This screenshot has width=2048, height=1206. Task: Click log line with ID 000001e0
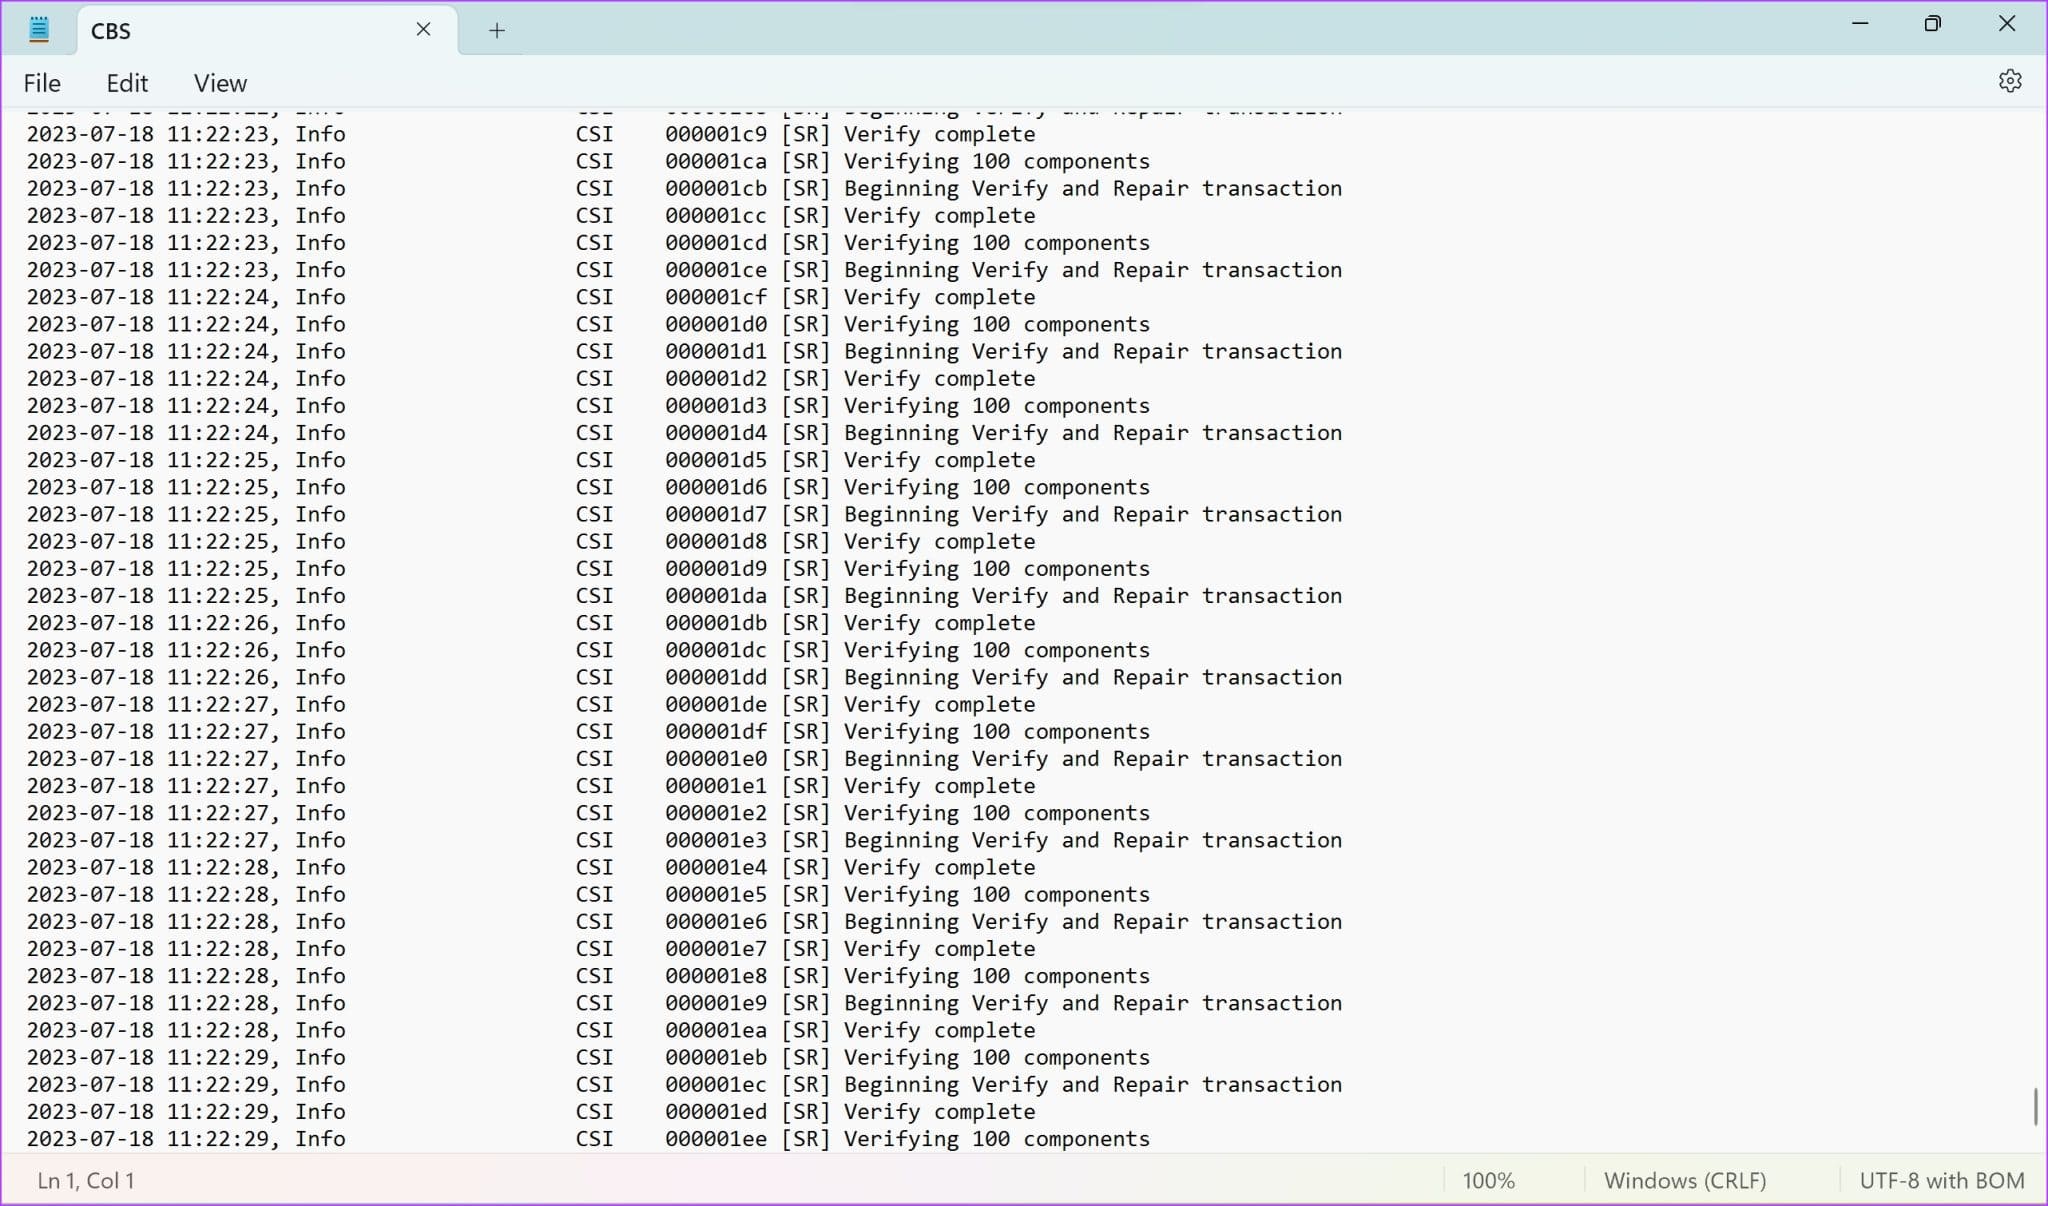(684, 759)
